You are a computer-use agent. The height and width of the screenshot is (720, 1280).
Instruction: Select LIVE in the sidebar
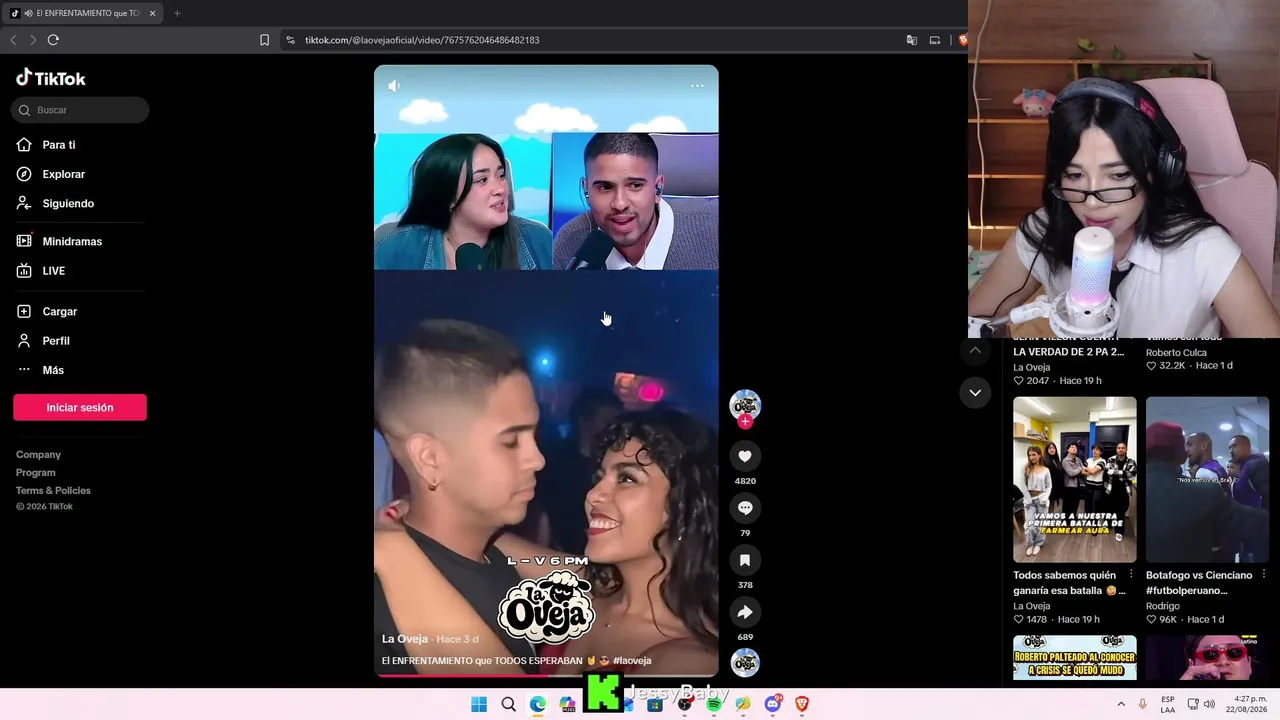click(41, 271)
